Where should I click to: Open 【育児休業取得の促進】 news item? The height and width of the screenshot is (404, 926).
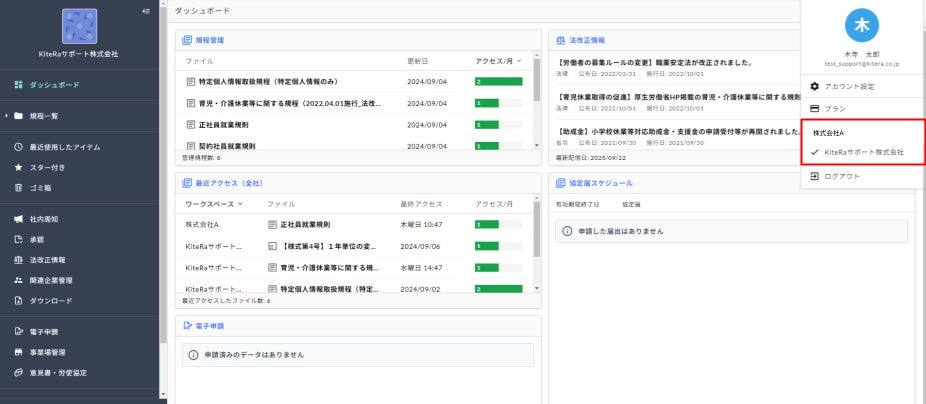tap(678, 96)
